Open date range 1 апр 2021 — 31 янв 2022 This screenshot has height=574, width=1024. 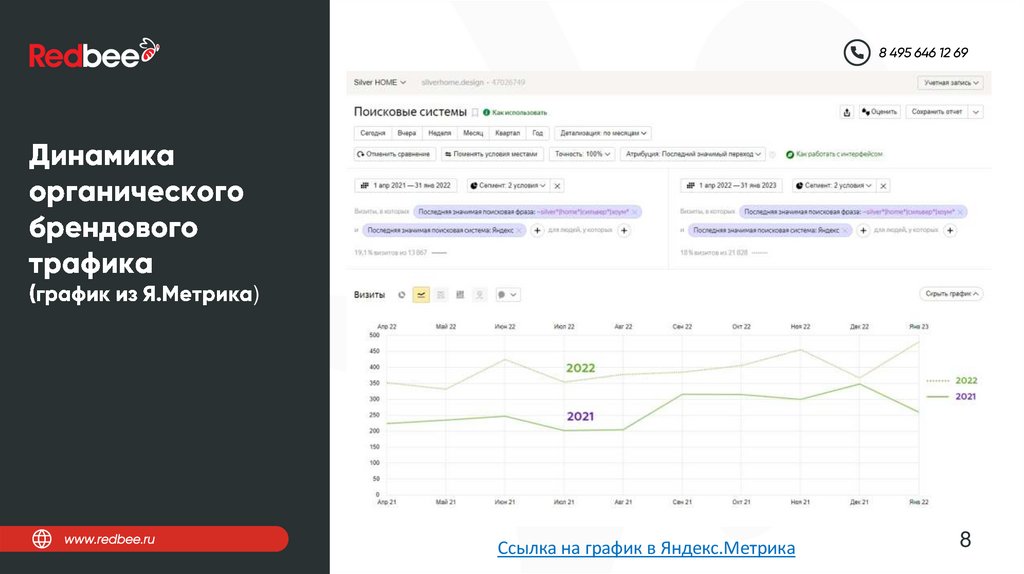(406, 186)
